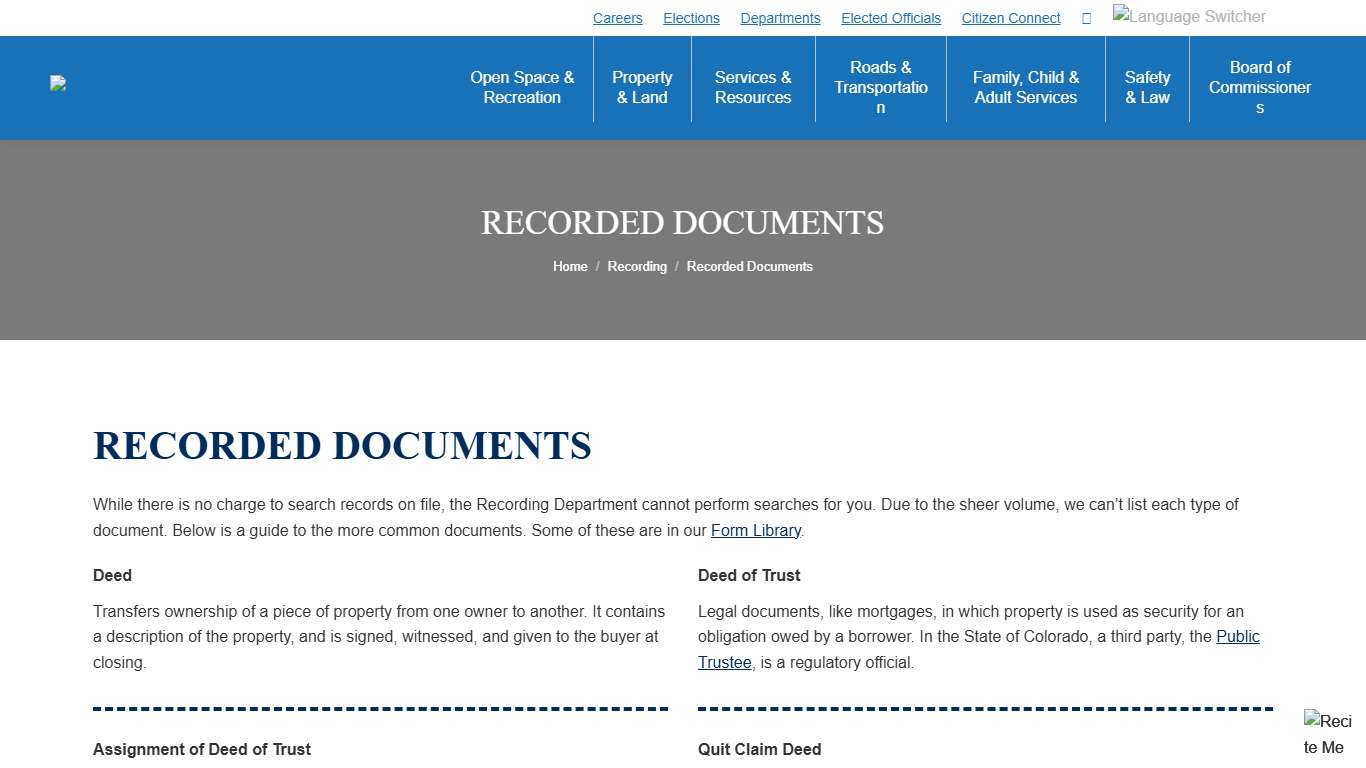The width and height of the screenshot is (1366, 768).
Task: Open the site search icon
Action: 1086,17
